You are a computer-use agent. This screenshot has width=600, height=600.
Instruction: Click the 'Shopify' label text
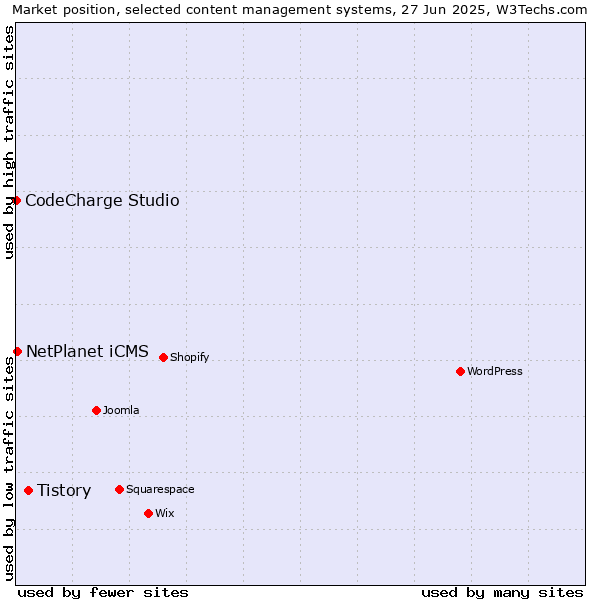click(x=189, y=357)
